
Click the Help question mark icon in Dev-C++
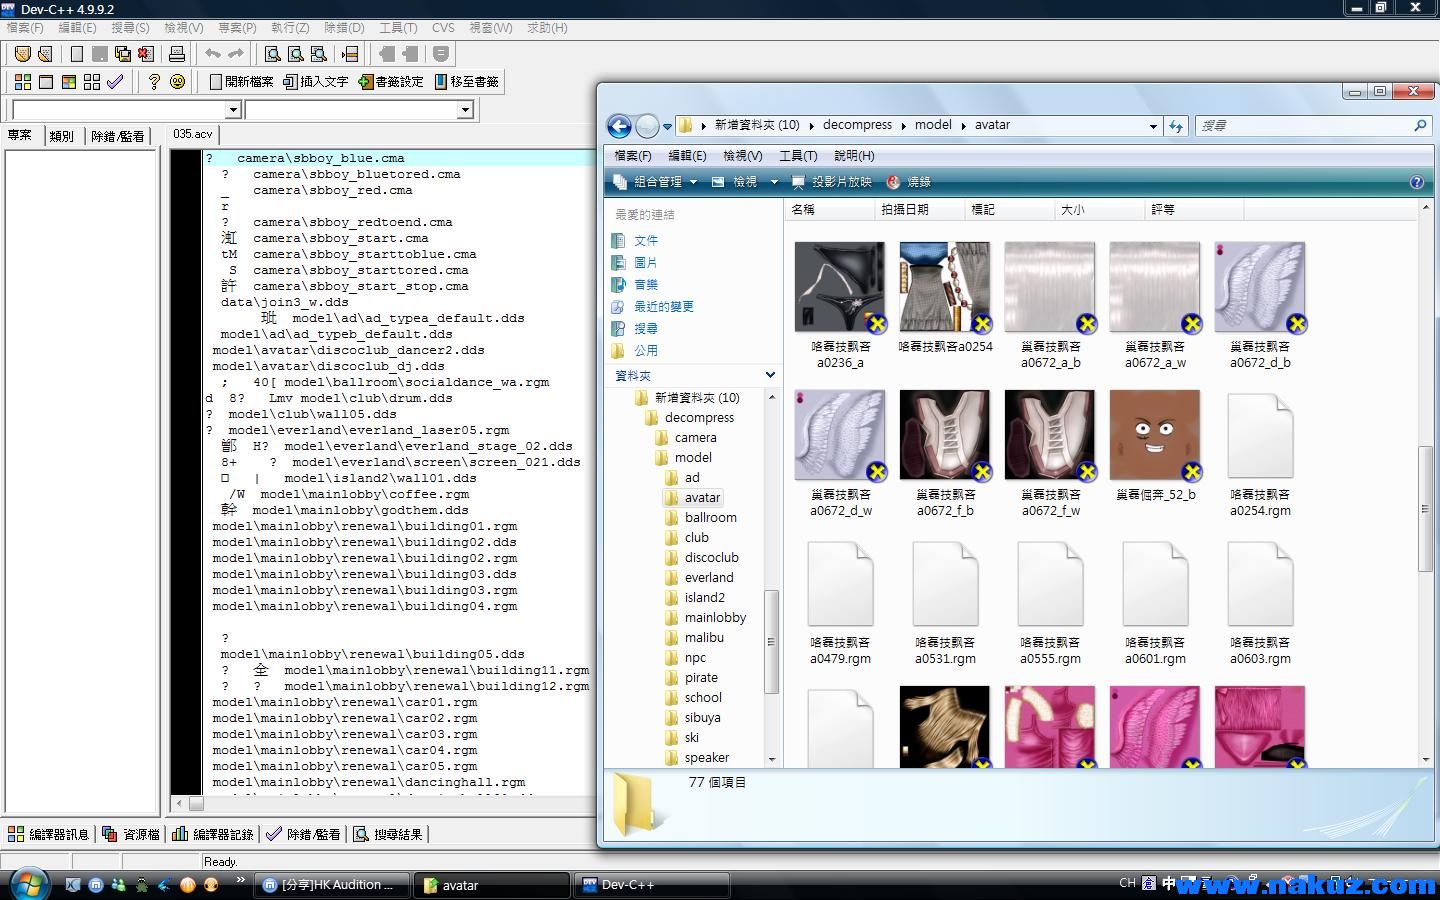point(154,82)
